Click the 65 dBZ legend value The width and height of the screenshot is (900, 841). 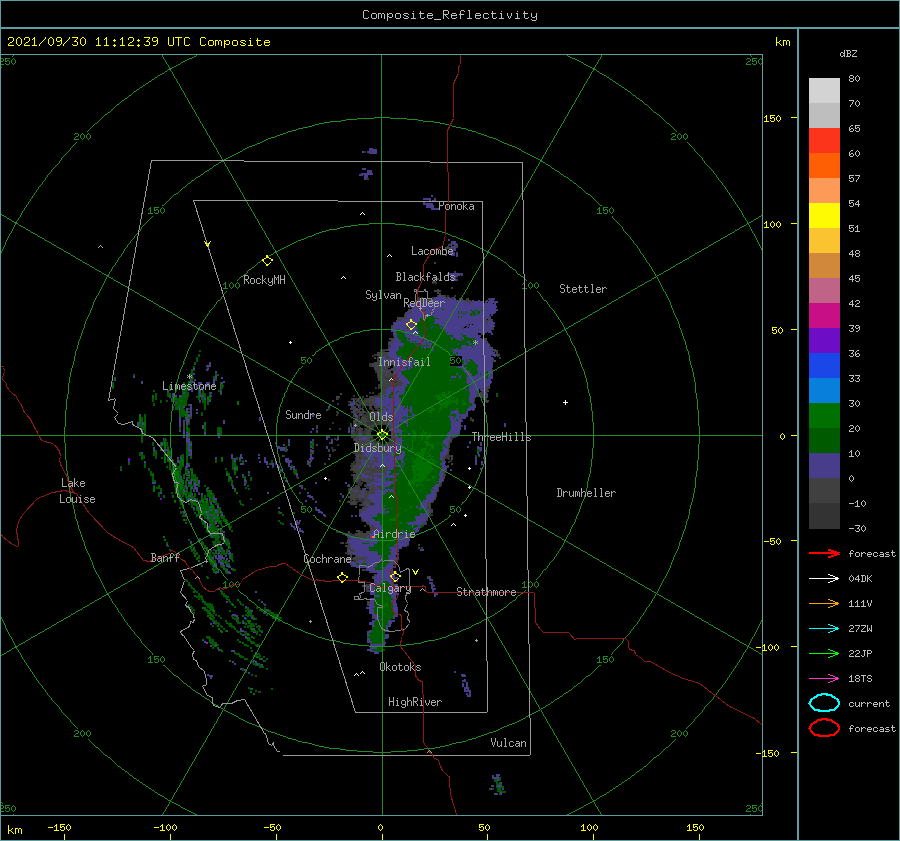(854, 129)
